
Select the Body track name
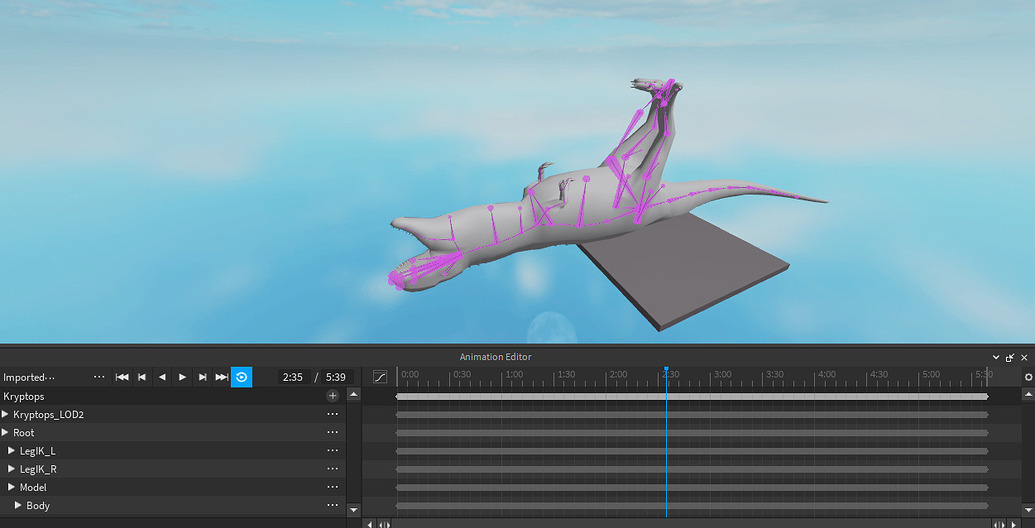click(38, 506)
